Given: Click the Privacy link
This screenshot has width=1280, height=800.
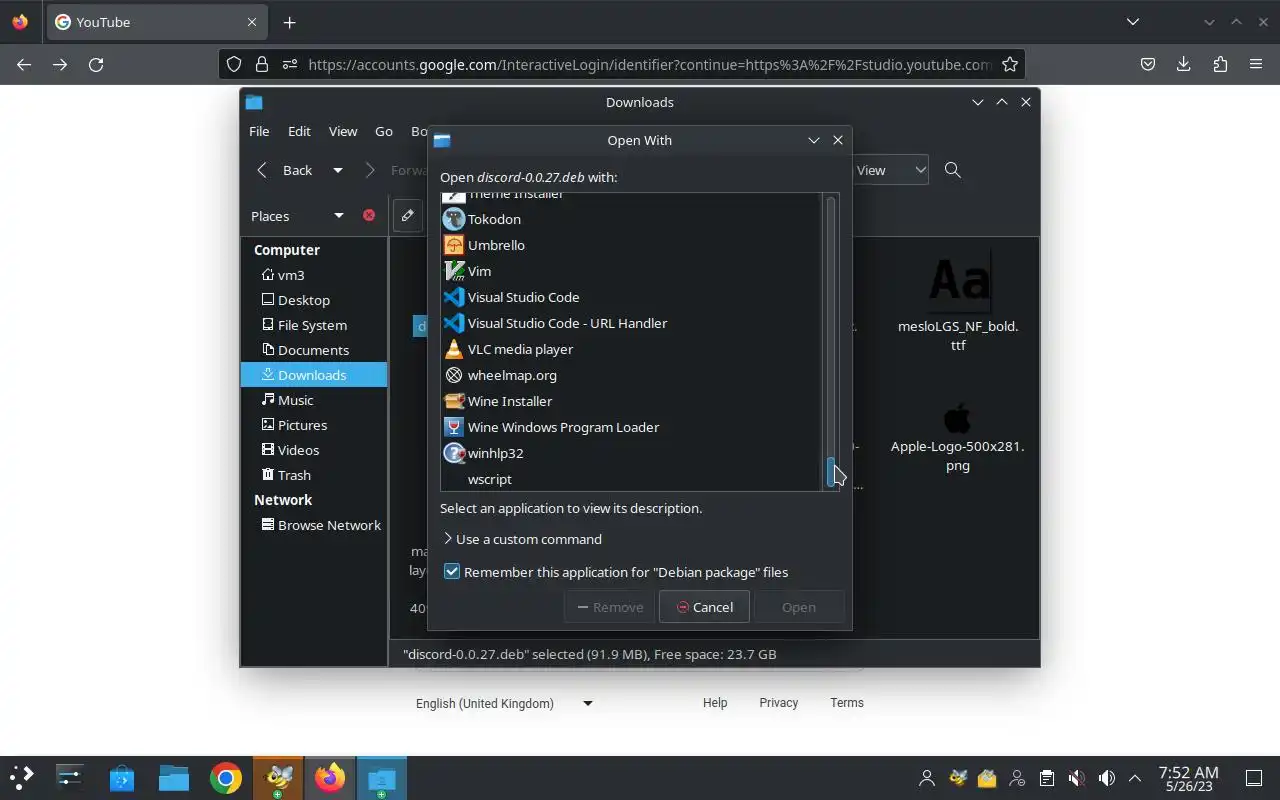Looking at the screenshot, I should coord(778,703).
